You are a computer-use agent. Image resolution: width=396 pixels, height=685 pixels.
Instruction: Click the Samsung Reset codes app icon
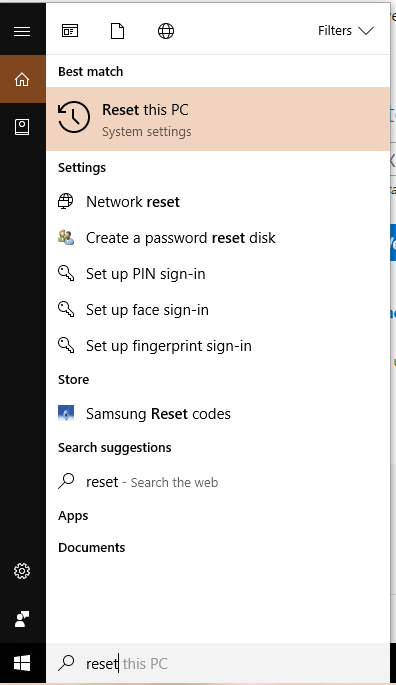(66, 413)
